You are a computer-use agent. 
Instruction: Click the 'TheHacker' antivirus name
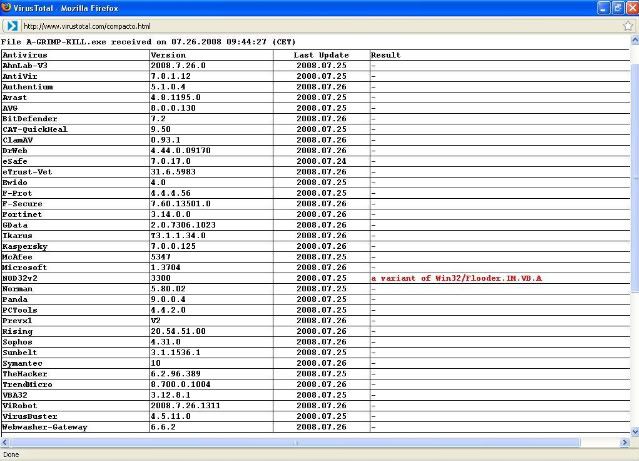click(x=24, y=374)
